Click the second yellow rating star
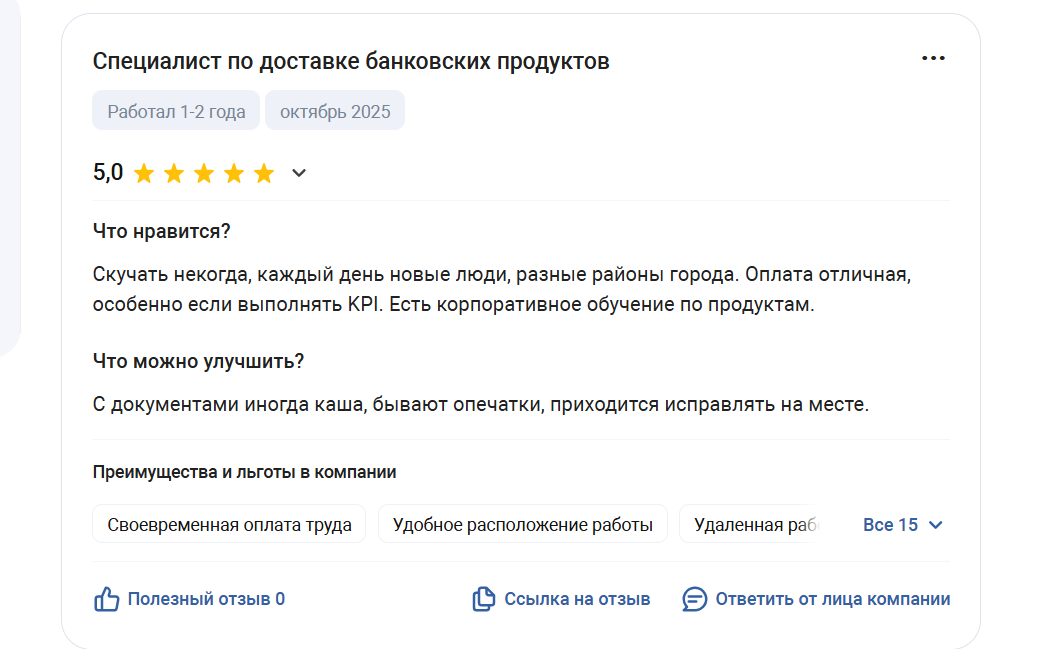Image resolution: width=1060 pixels, height=649 pixels. 174,174
